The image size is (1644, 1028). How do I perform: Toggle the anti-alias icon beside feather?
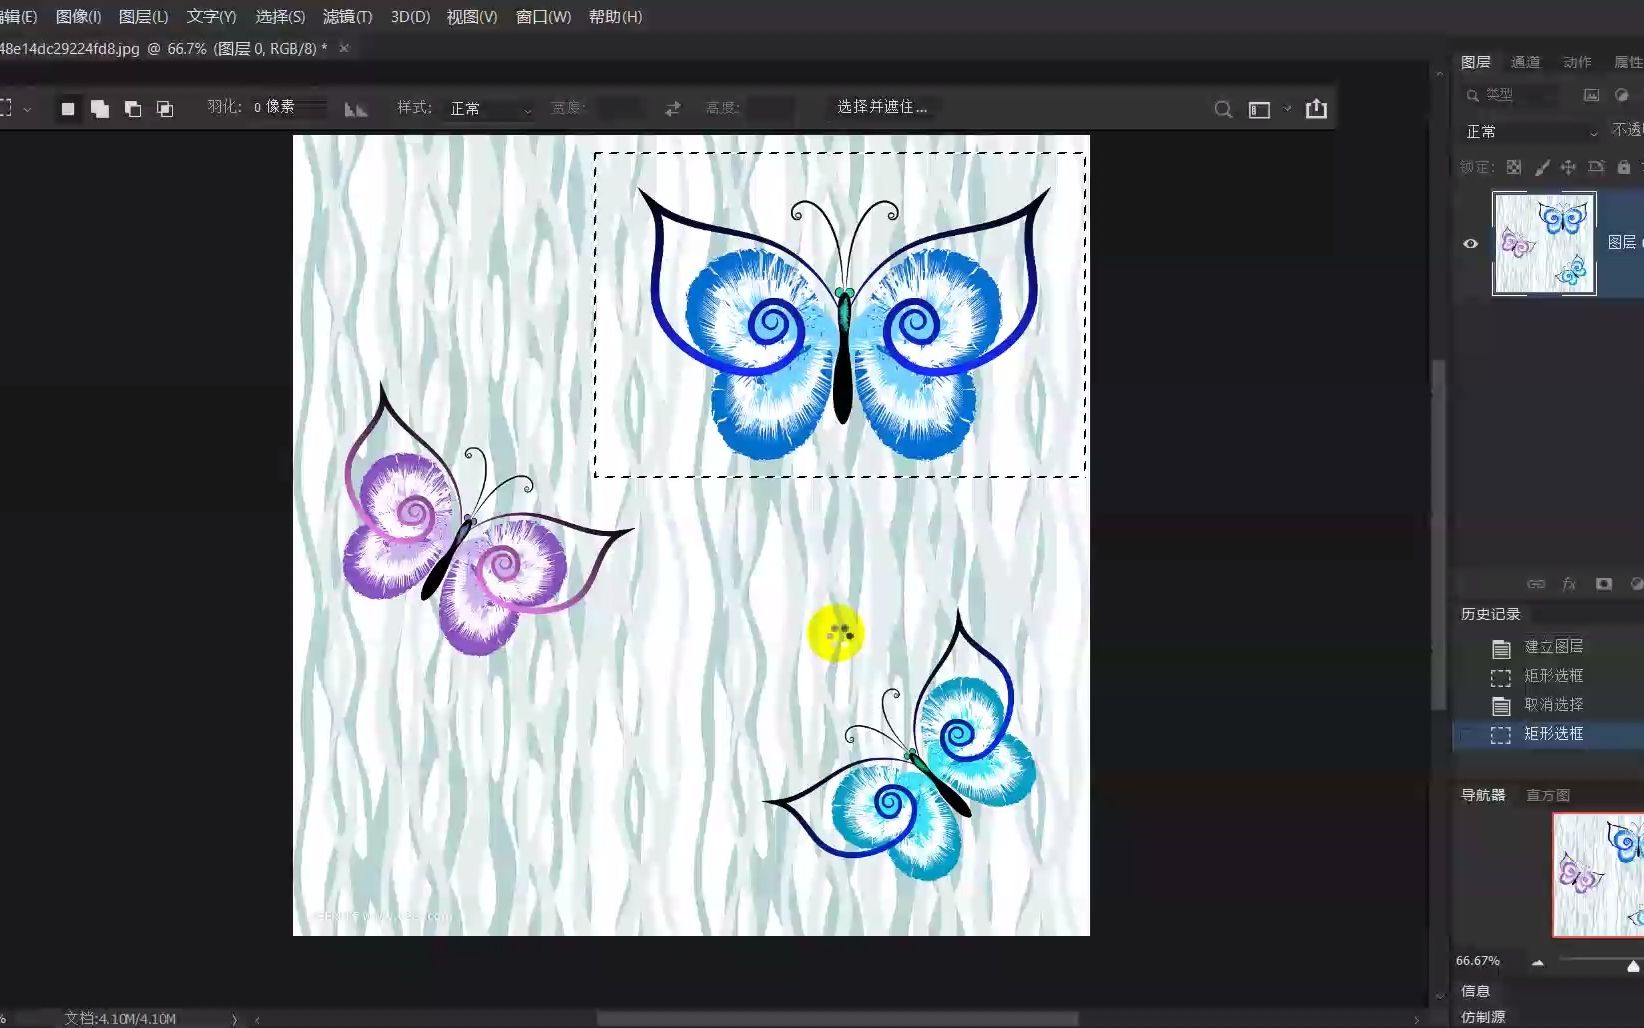point(356,109)
